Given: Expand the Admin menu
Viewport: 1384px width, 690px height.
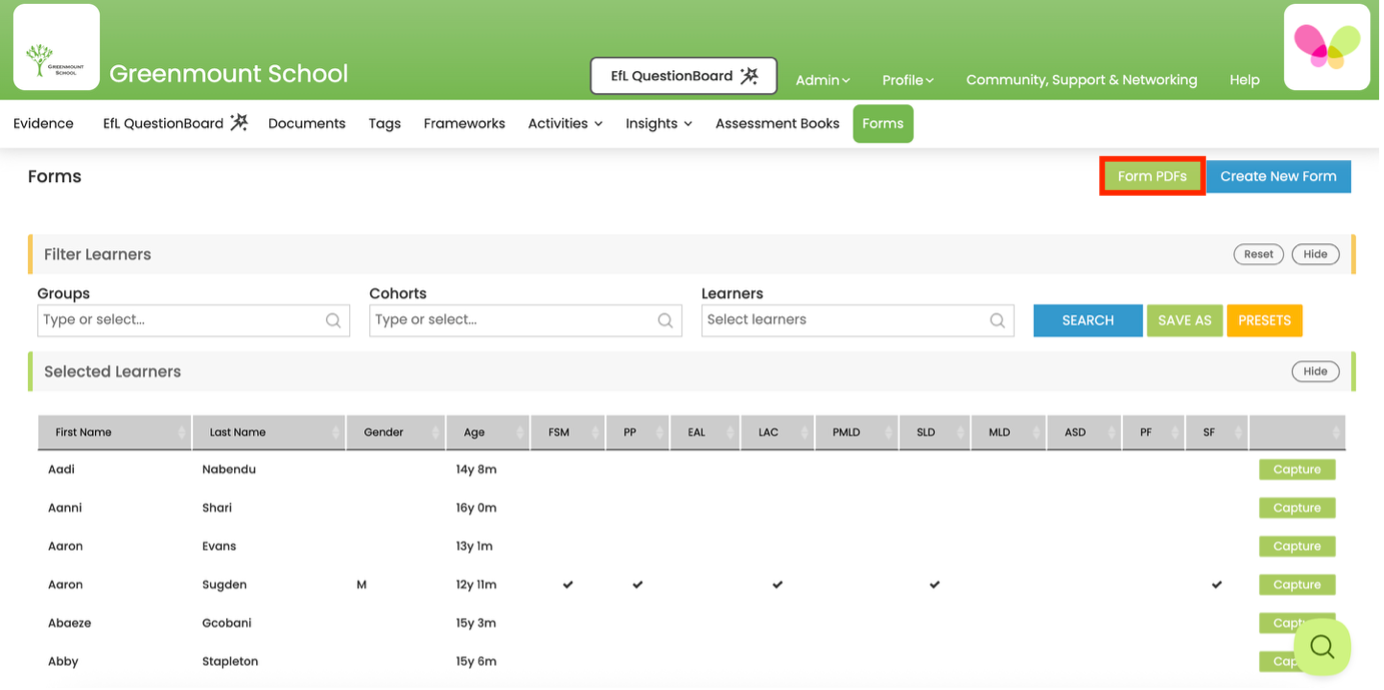Looking at the screenshot, I should point(822,80).
